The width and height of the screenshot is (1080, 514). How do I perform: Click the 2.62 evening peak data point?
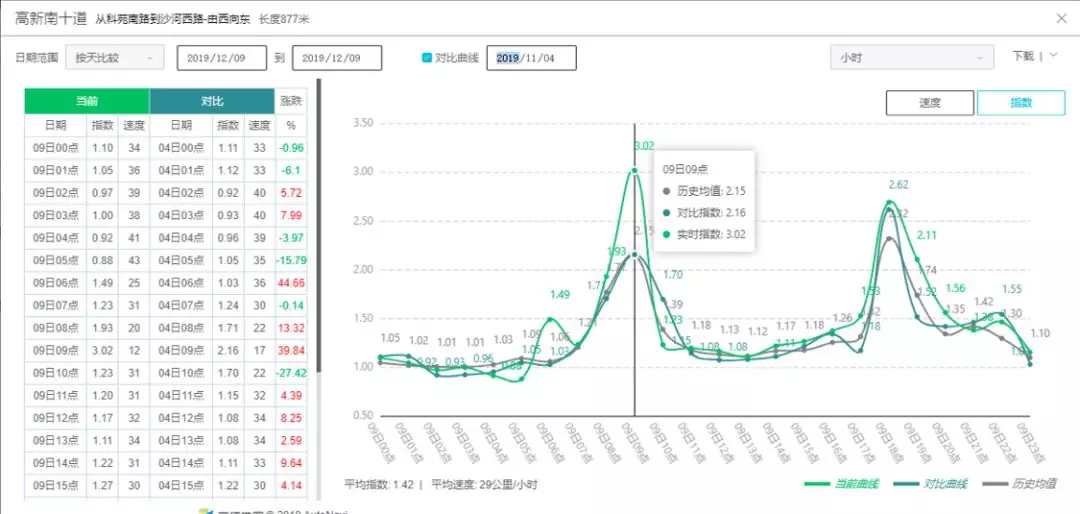tap(889, 202)
